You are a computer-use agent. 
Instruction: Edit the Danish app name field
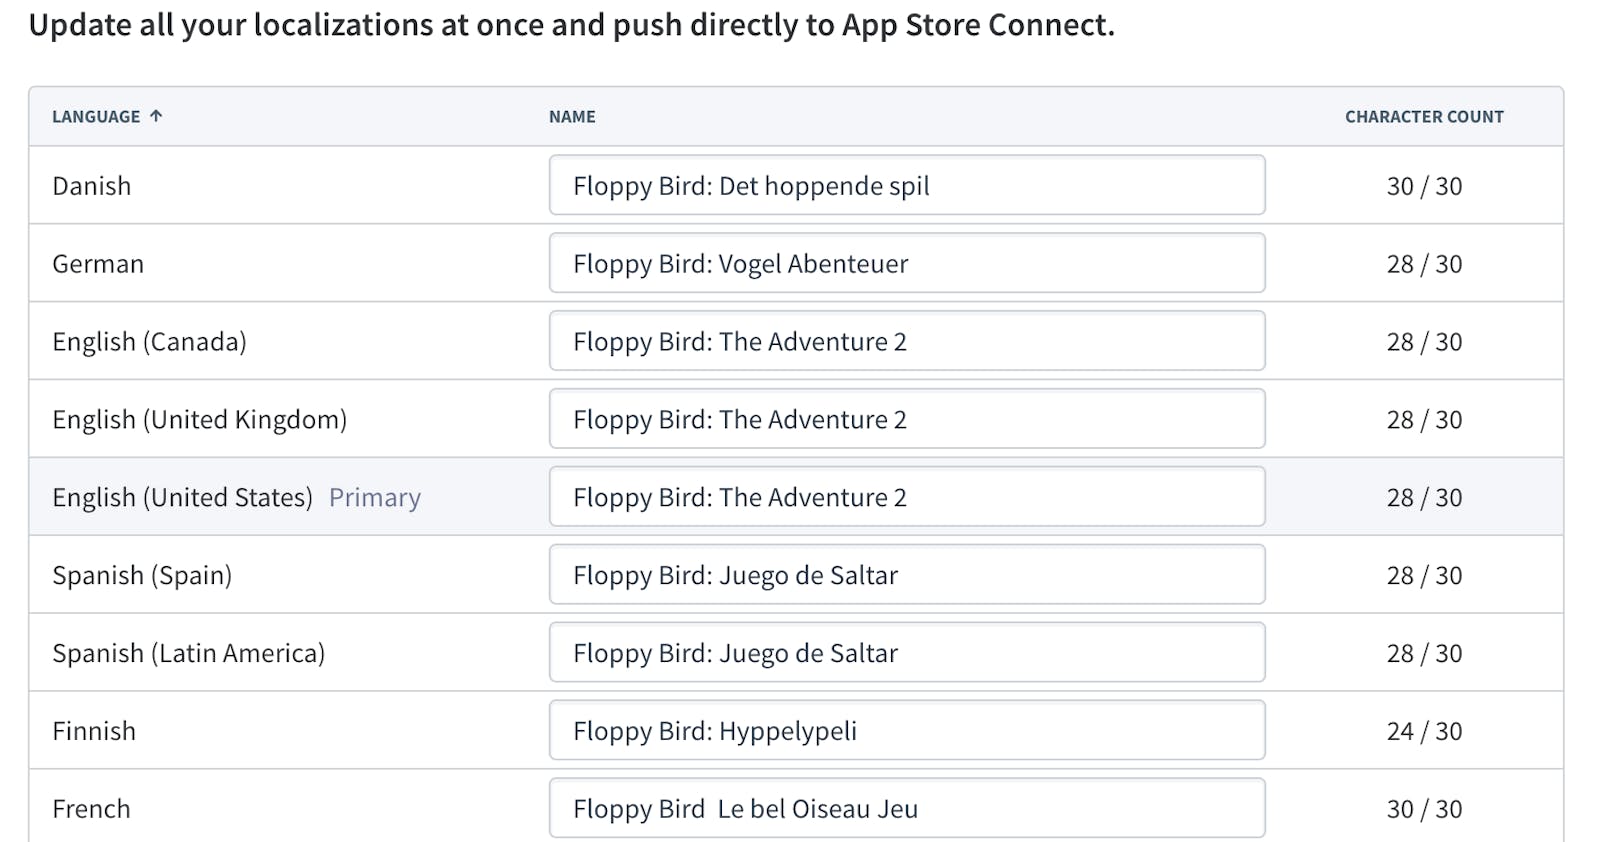[x=906, y=186]
